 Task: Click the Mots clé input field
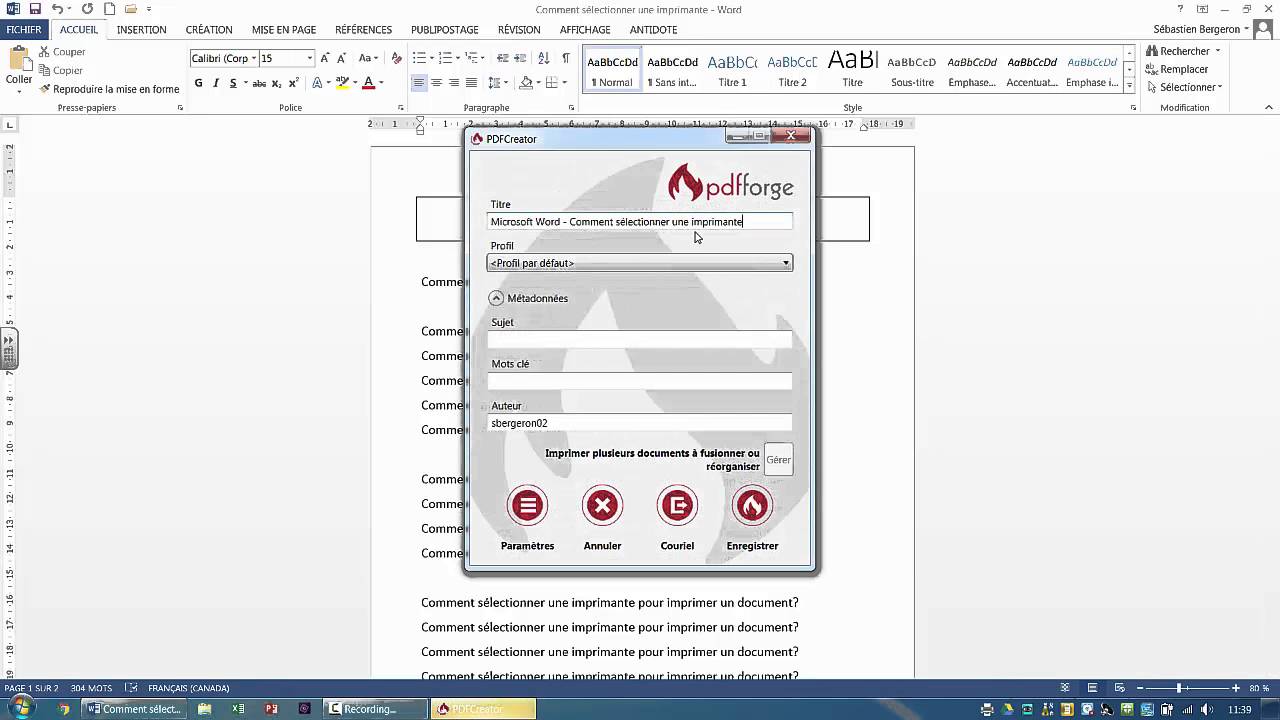[640, 381]
